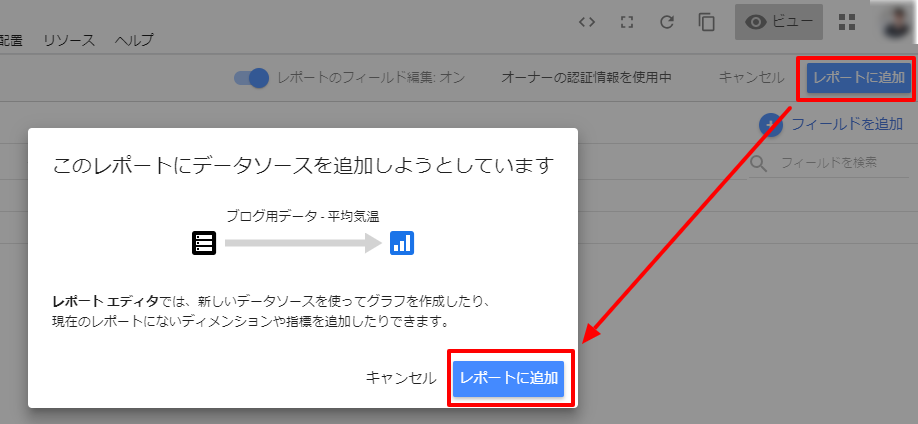918x424 pixels.
Task: Click the magnifier icon beside フィールドを検索
Action: click(x=760, y=162)
